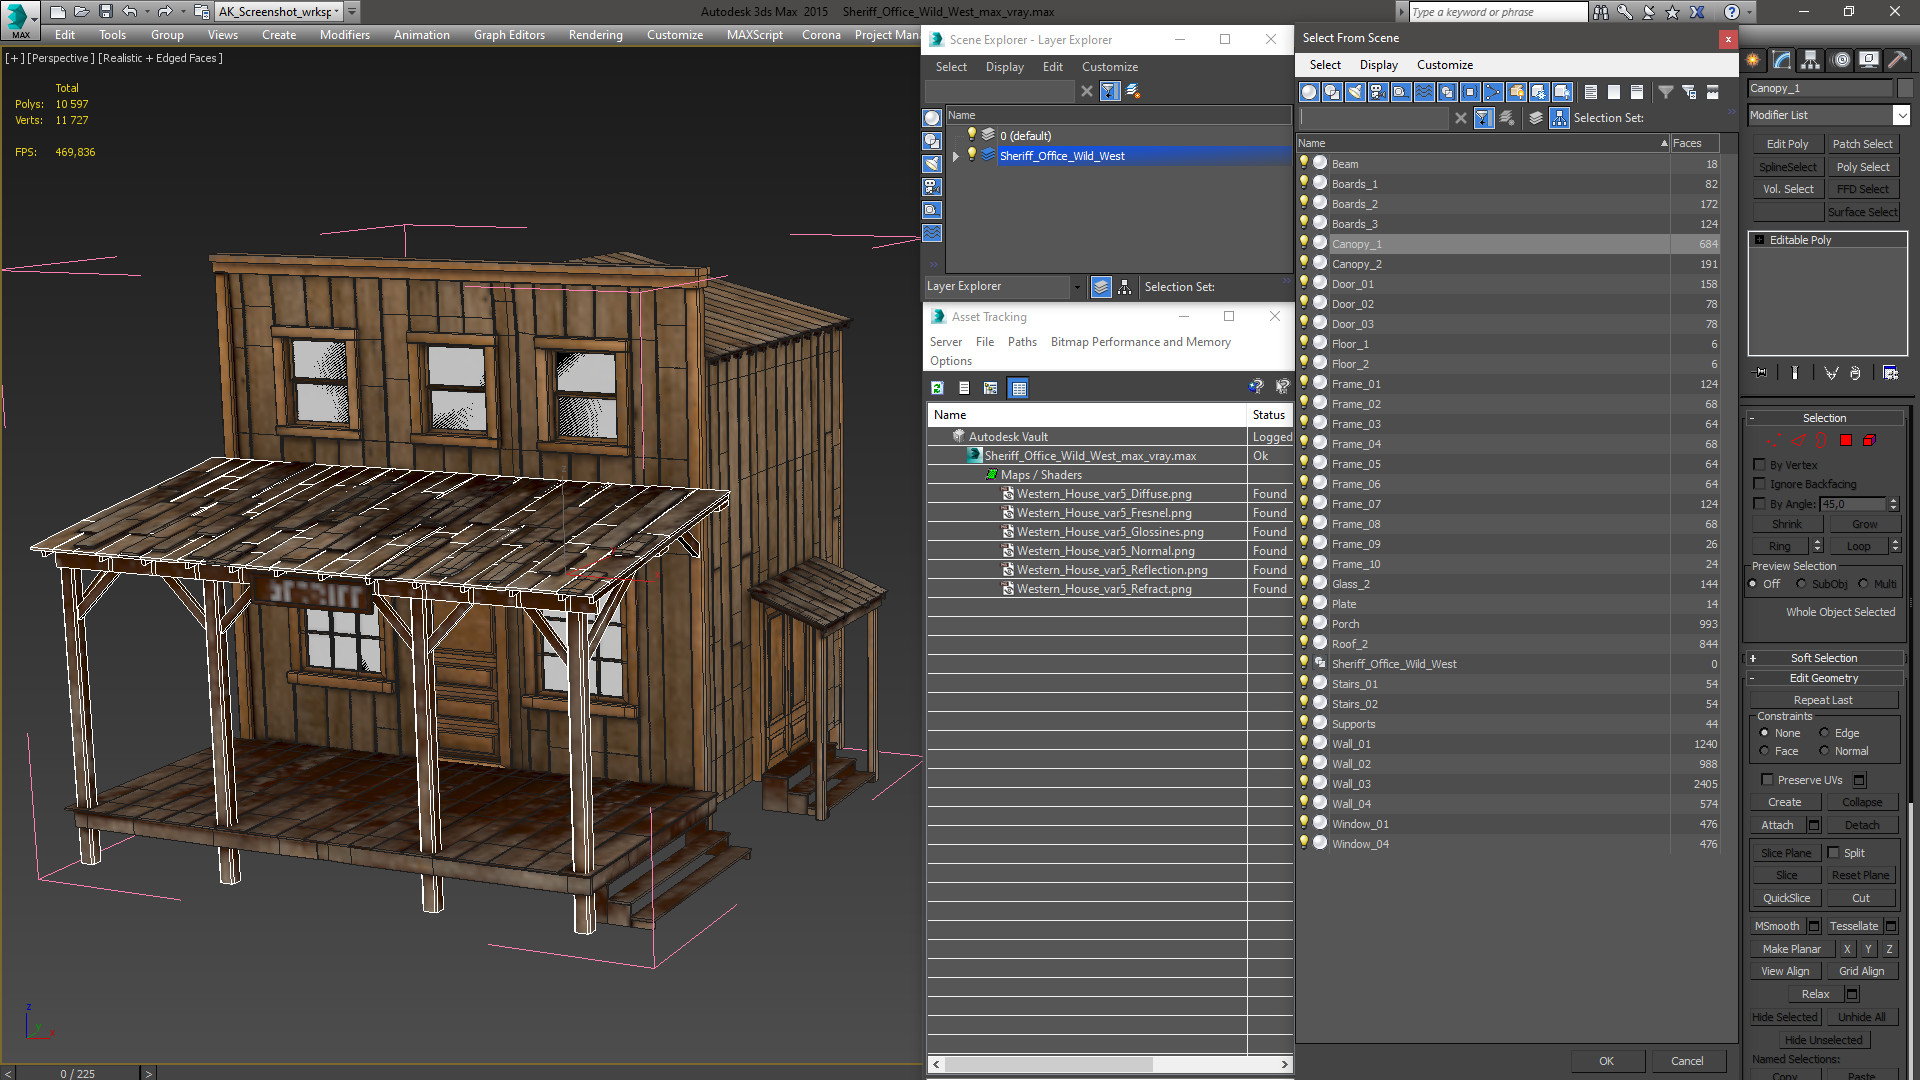Select the Edge constraint radio button
The height and width of the screenshot is (1080, 1920).
pyautogui.click(x=1824, y=733)
